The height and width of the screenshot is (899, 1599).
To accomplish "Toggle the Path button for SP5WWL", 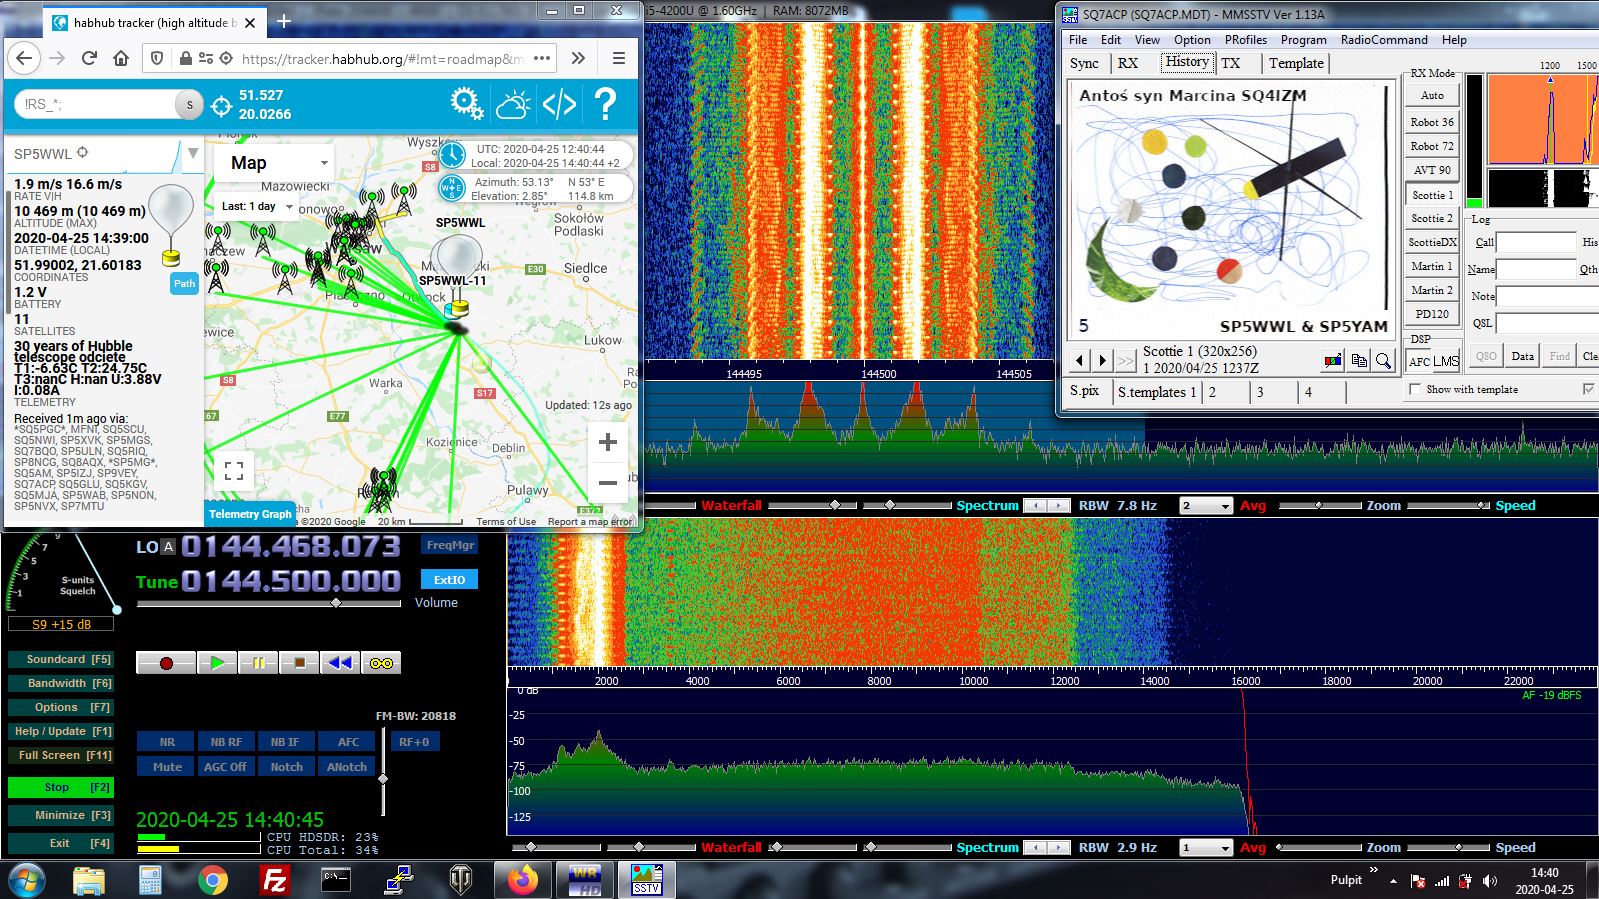I will [x=185, y=284].
